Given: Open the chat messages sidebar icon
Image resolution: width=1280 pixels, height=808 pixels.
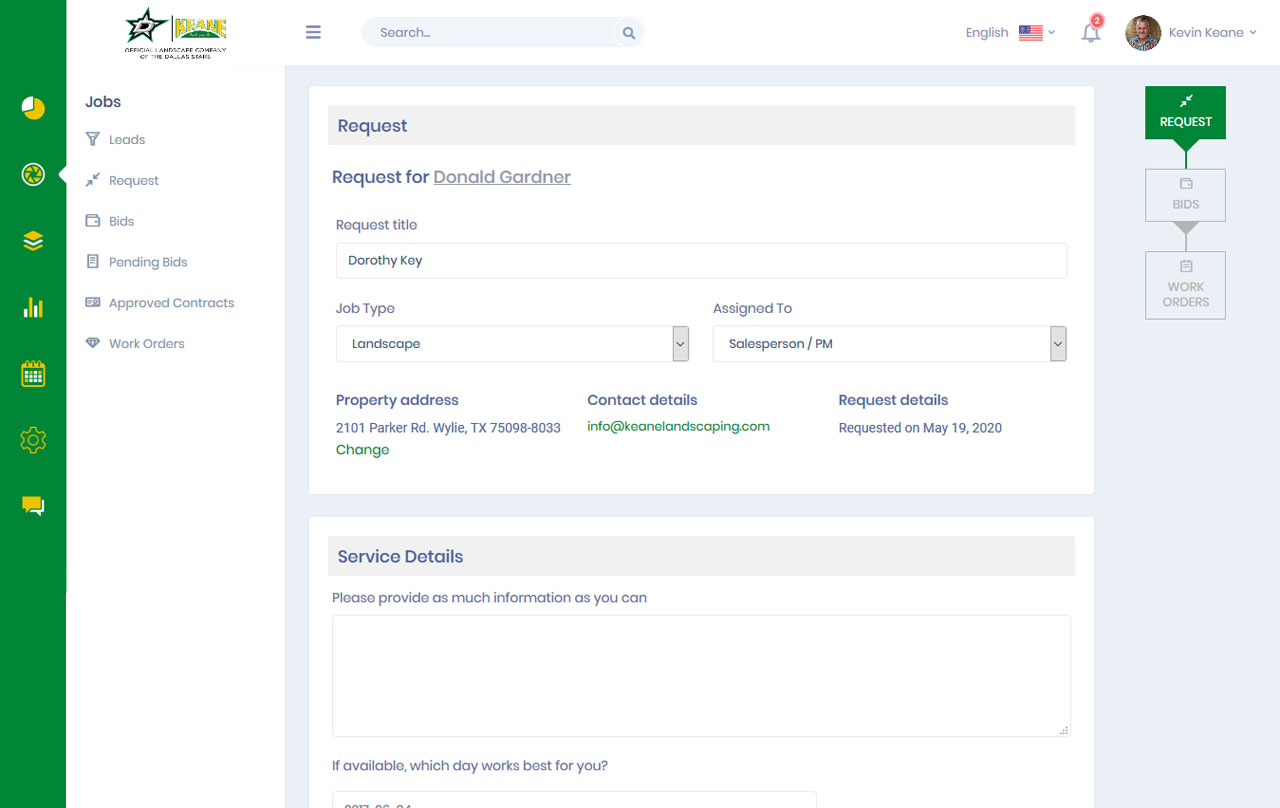Looking at the screenshot, I should click(x=33, y=506).
